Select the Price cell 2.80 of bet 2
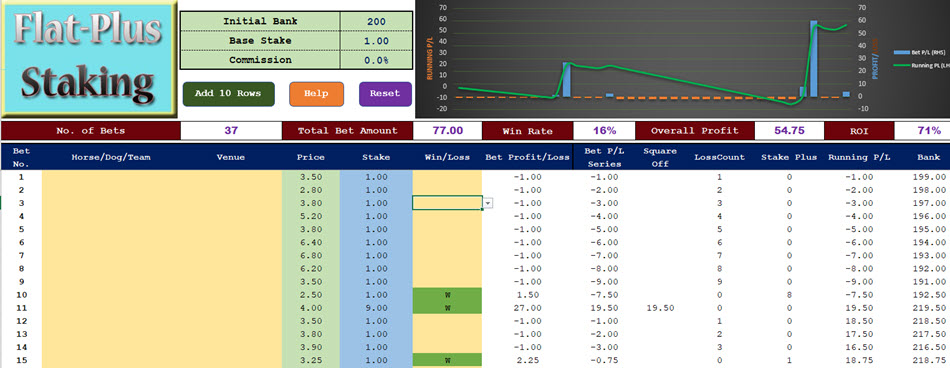 (311, 190)
